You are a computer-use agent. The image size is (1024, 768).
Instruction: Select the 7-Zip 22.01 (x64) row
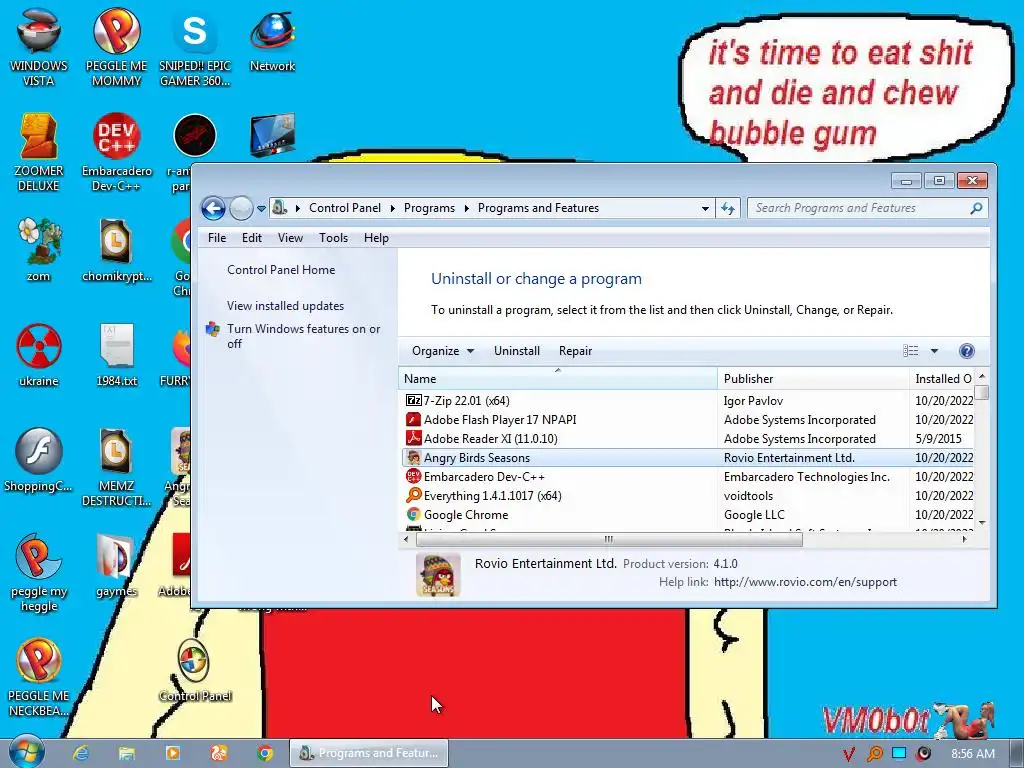pyautogui.click(x=688, y=400)
